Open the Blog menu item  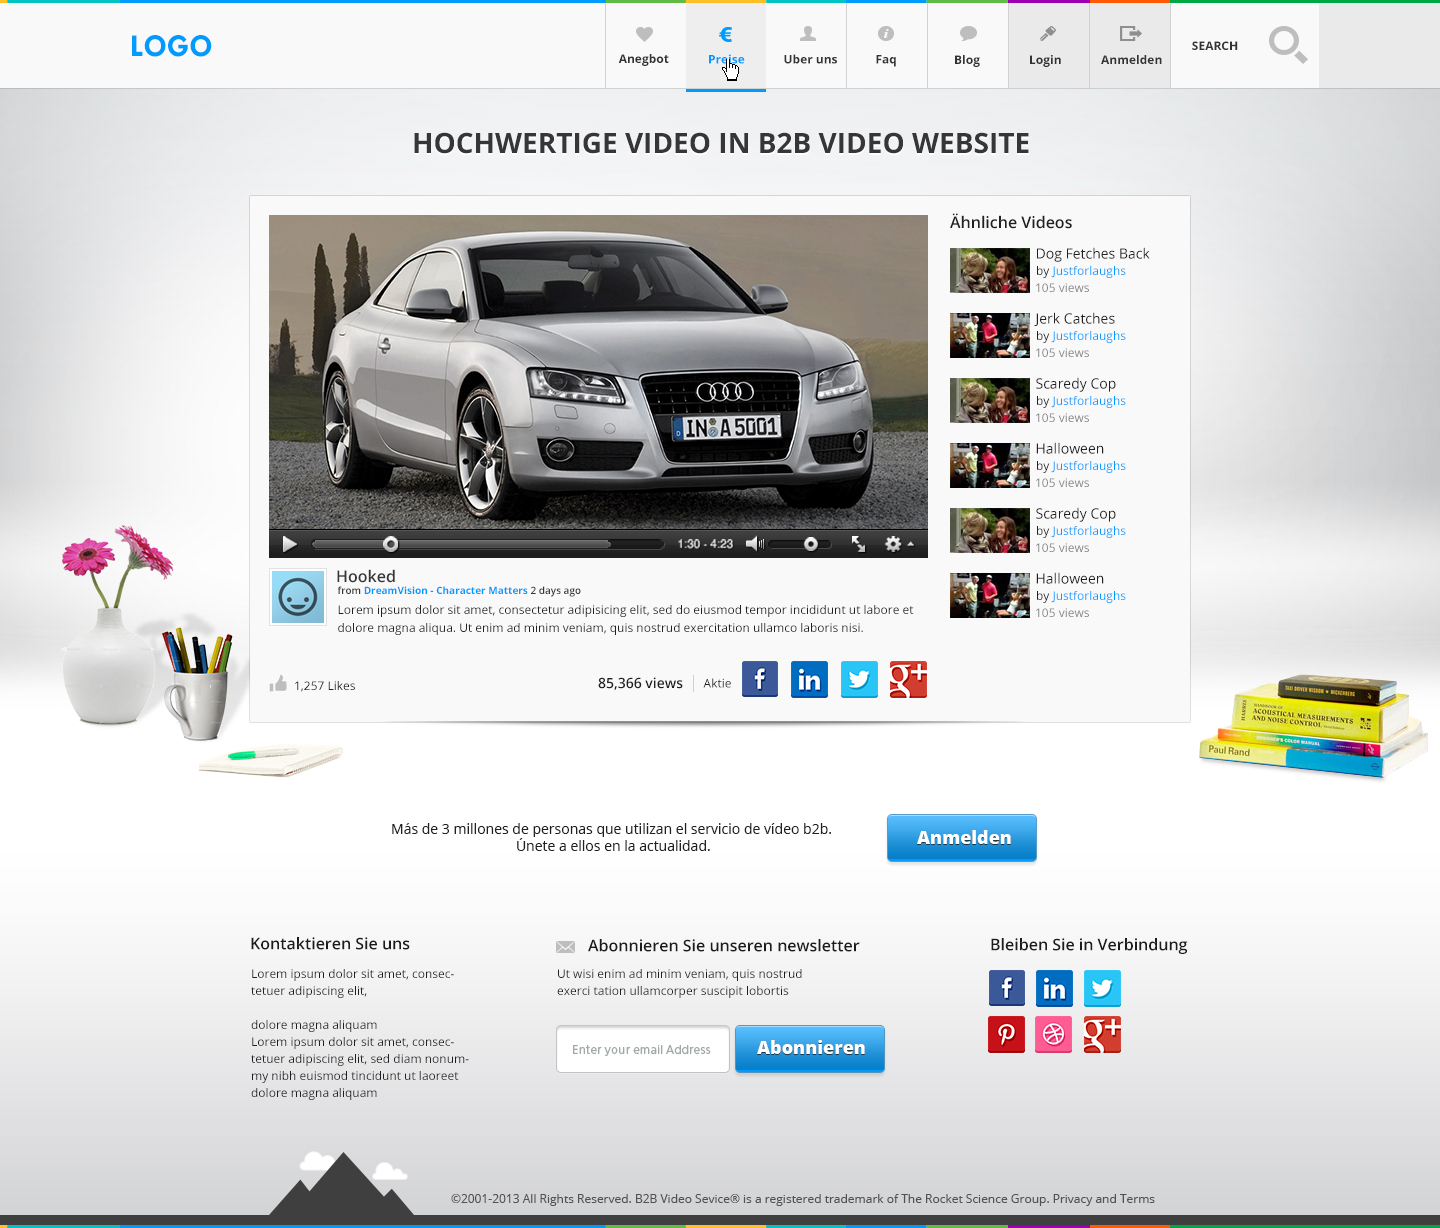(967, 46)
